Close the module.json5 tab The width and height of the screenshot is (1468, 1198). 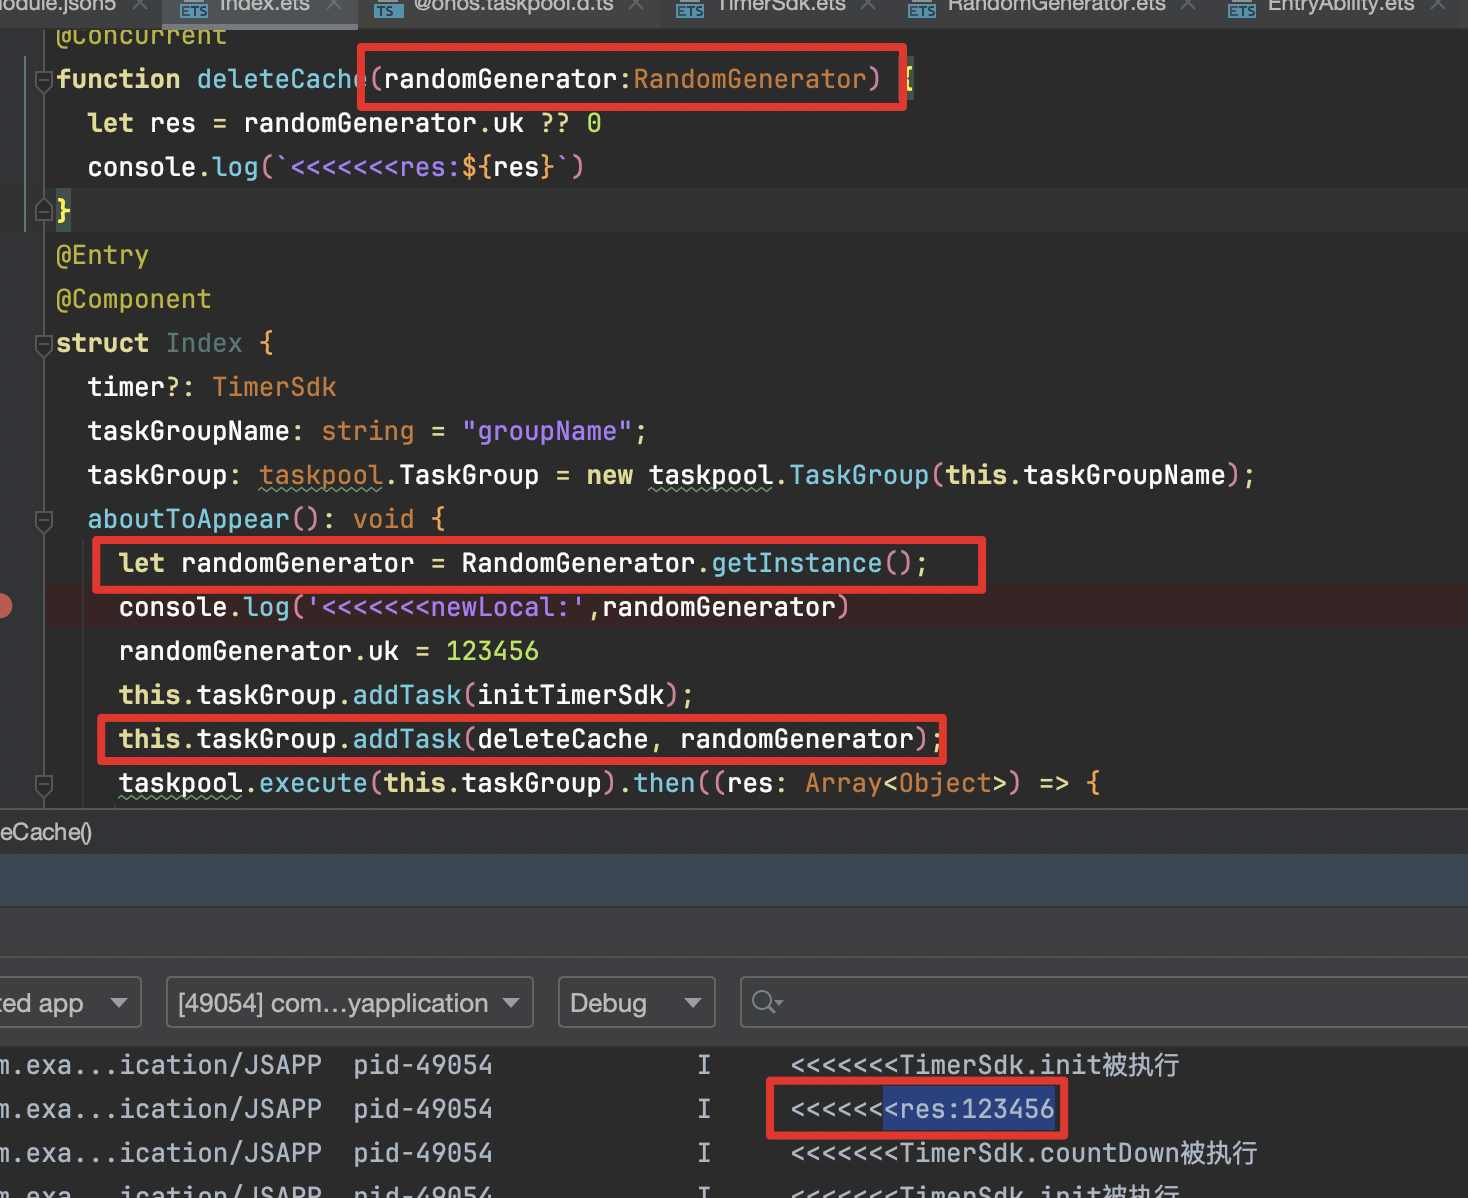pos(140,6)
